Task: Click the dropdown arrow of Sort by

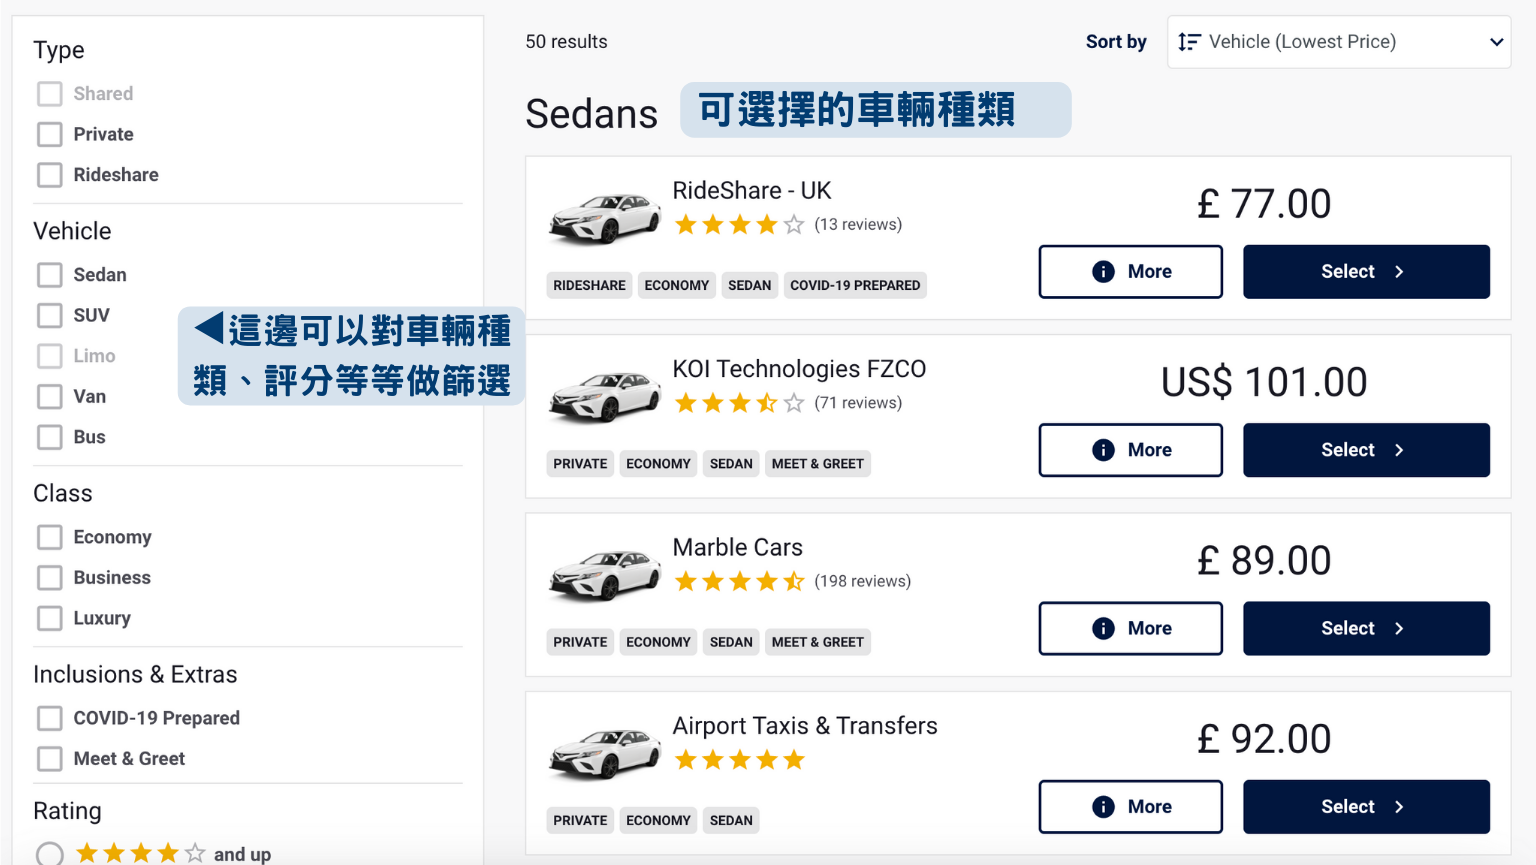Action: point(1496,42)
